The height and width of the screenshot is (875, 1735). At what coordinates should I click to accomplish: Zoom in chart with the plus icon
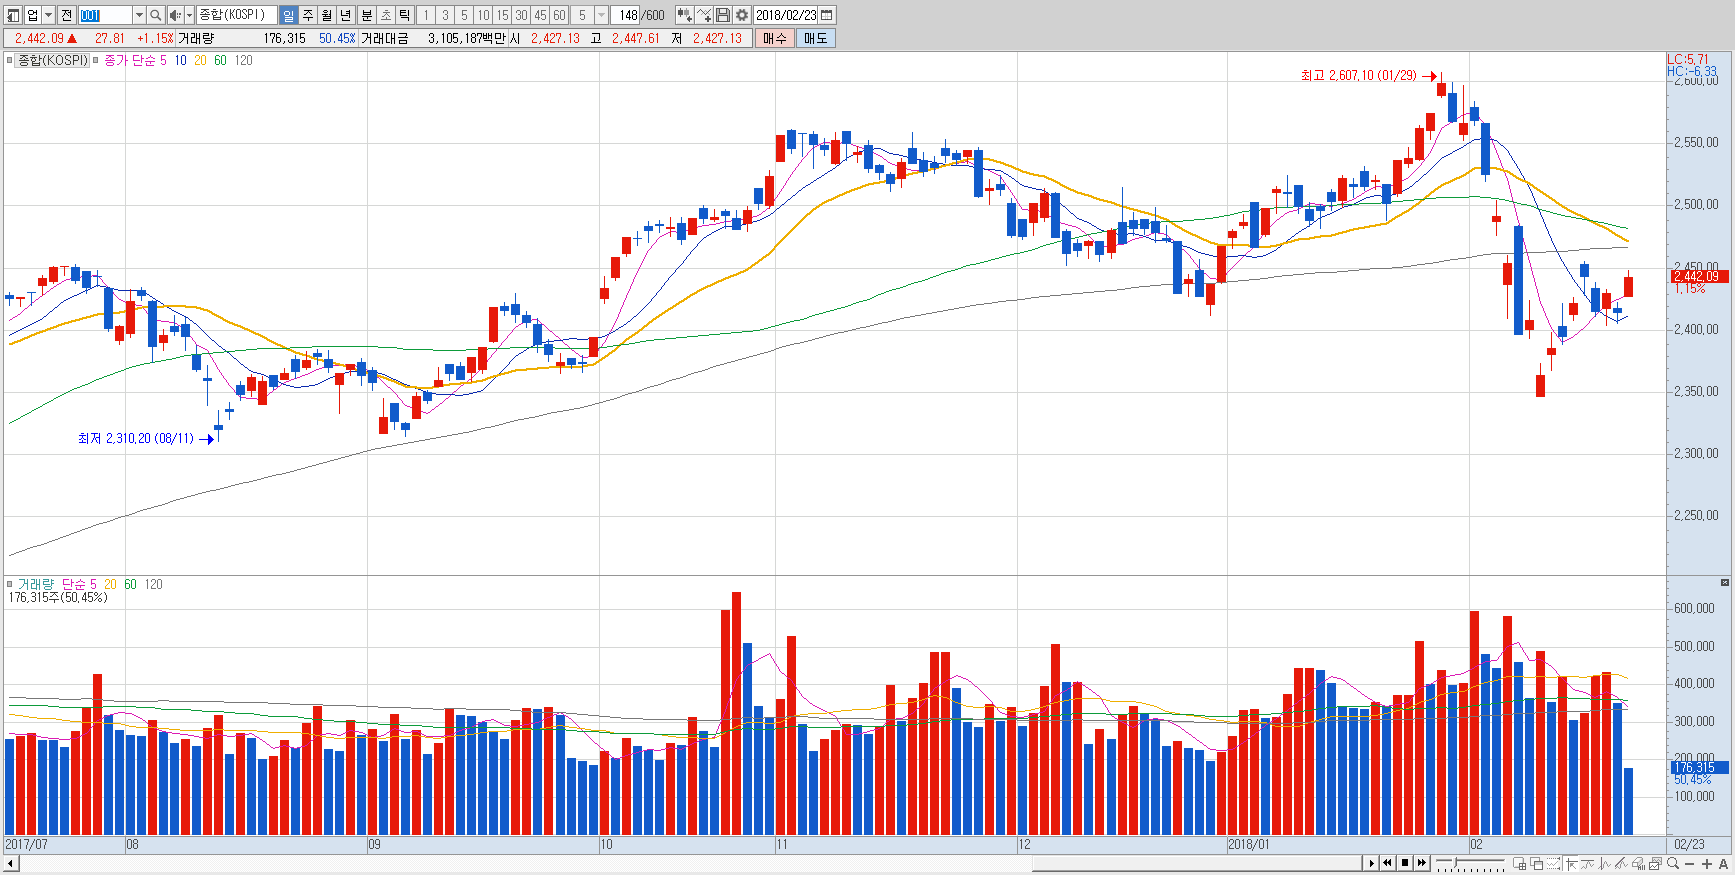tap(1707, 863)
